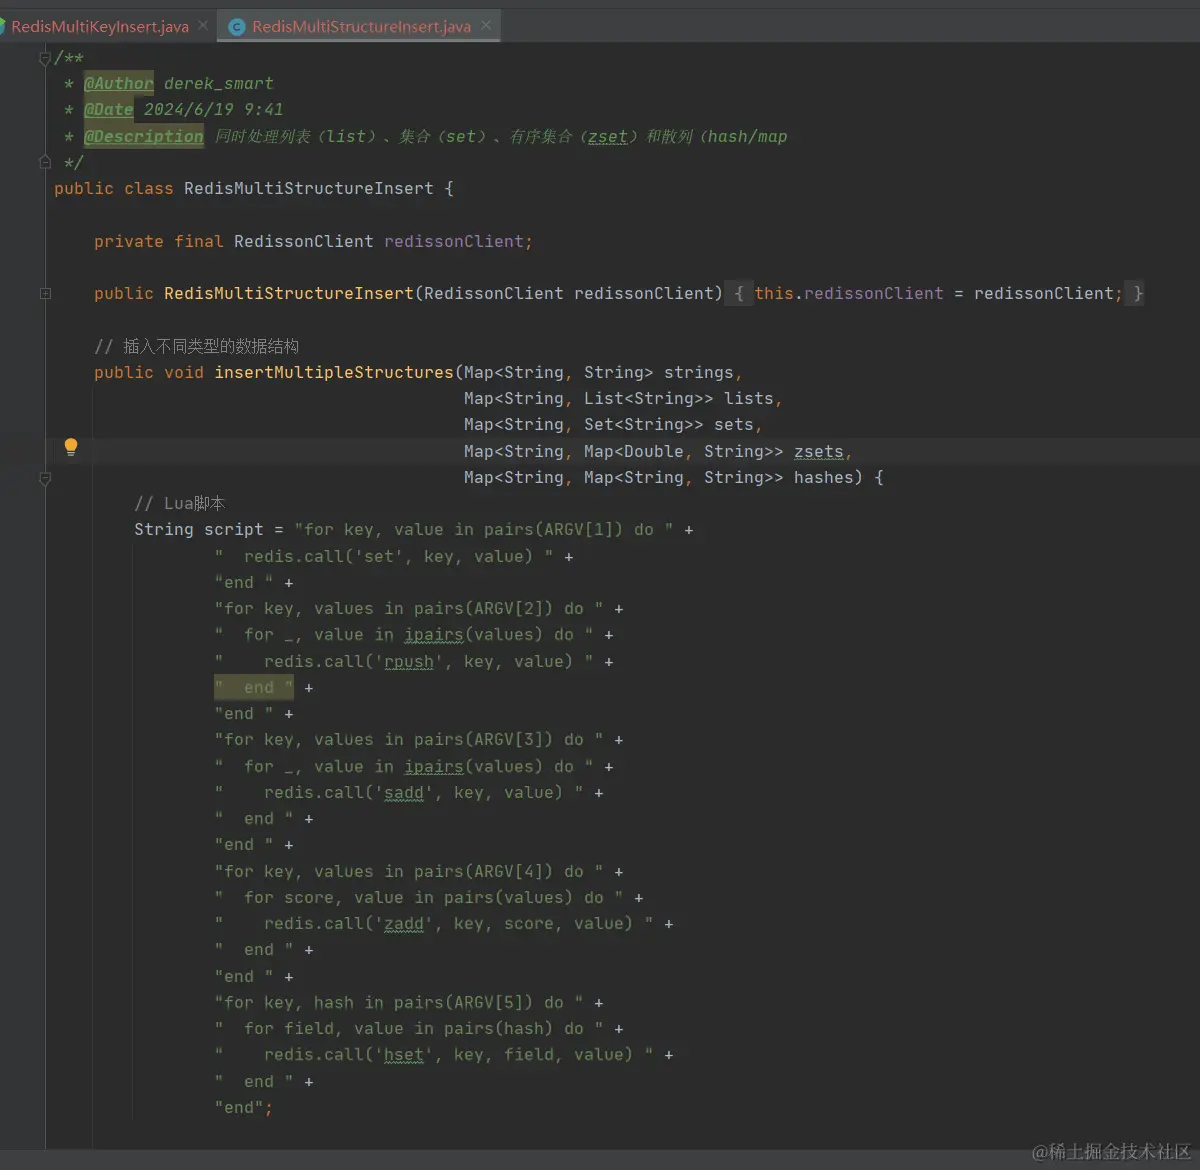The width and height of the screenshot is (1200, 1170).
Task: Collapse the Javadoc comment at the /** fold marker
Action: click(45, 58)
